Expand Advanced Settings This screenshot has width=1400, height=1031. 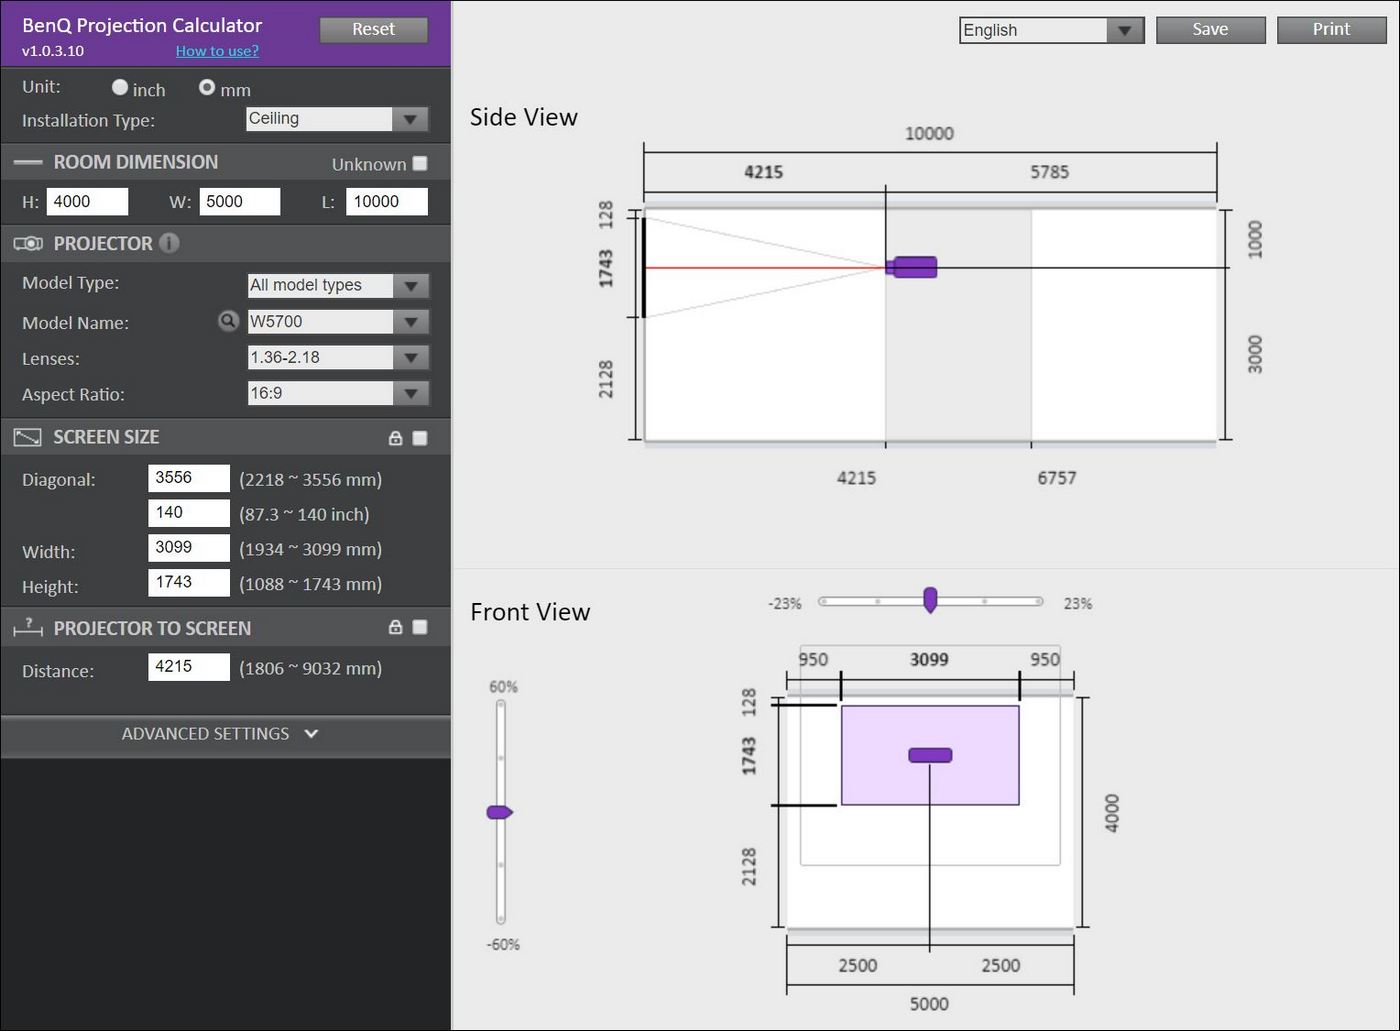point(220,734)
